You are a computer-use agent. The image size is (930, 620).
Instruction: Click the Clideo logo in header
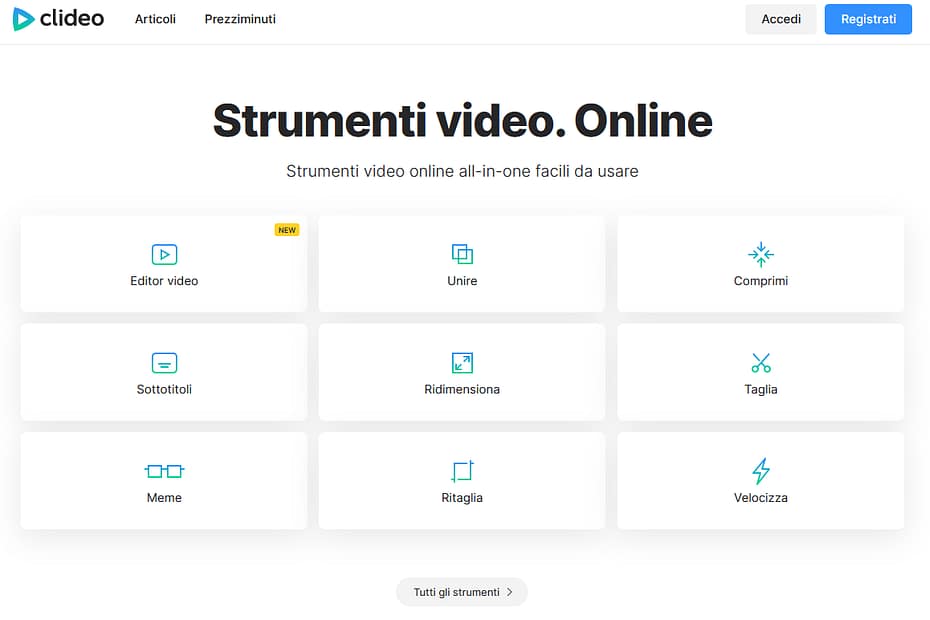pyautogui.click(x=58, y=19)
